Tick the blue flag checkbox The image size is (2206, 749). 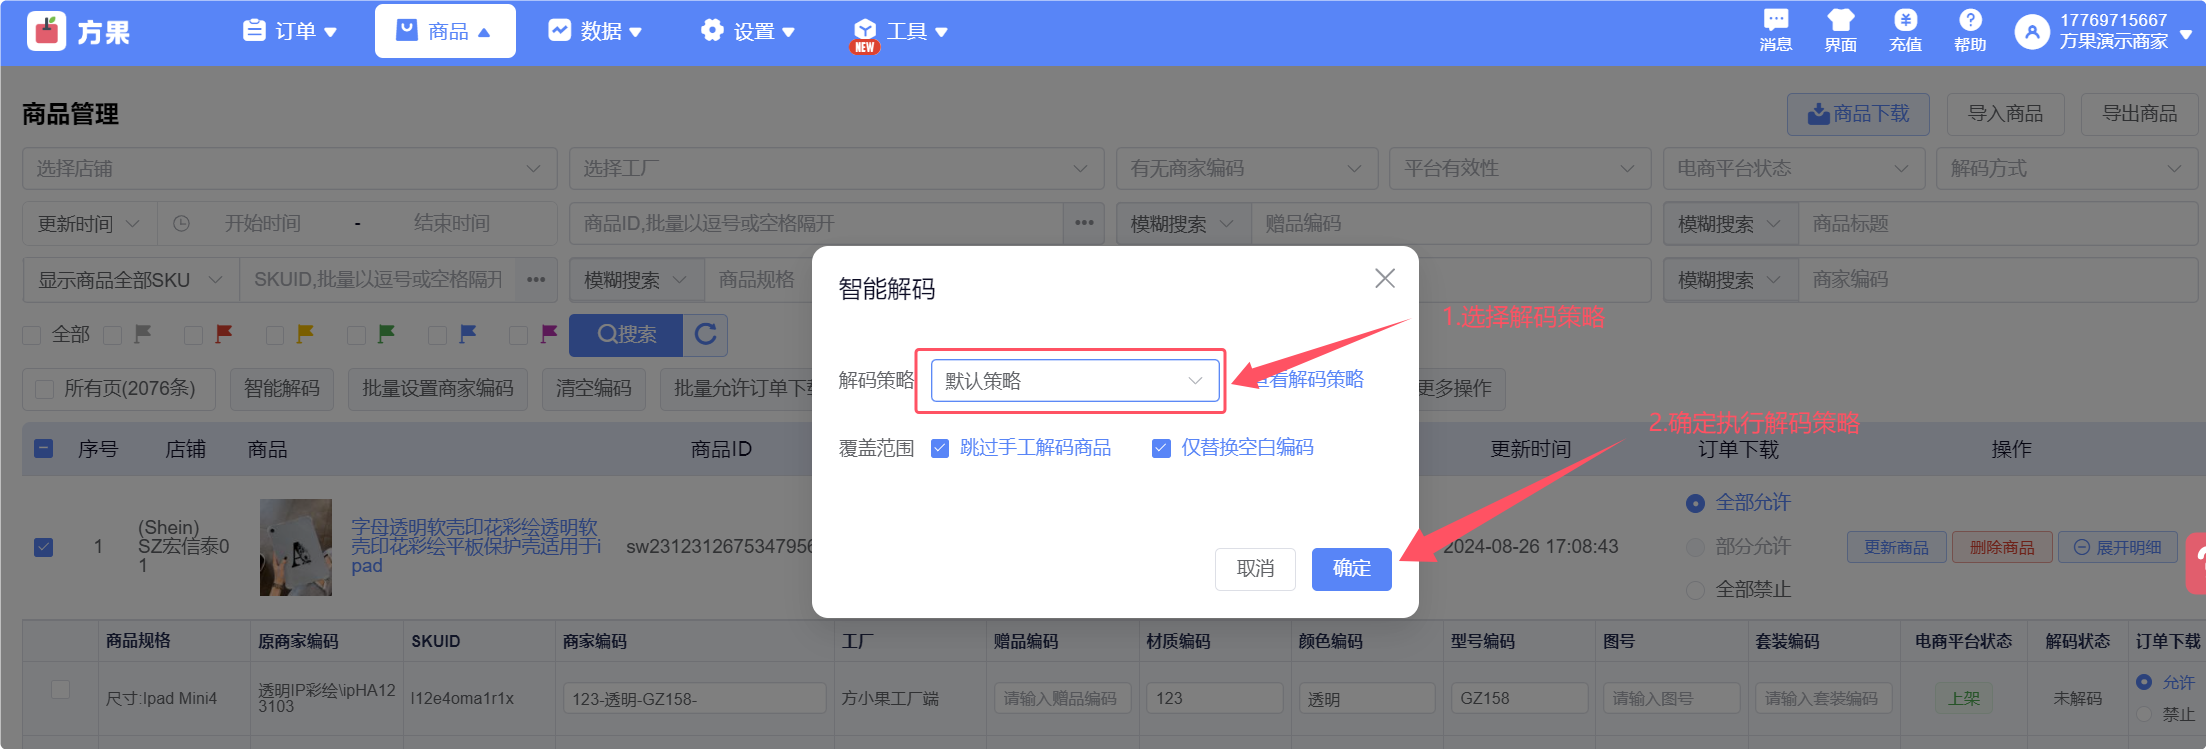coord(437,335)
